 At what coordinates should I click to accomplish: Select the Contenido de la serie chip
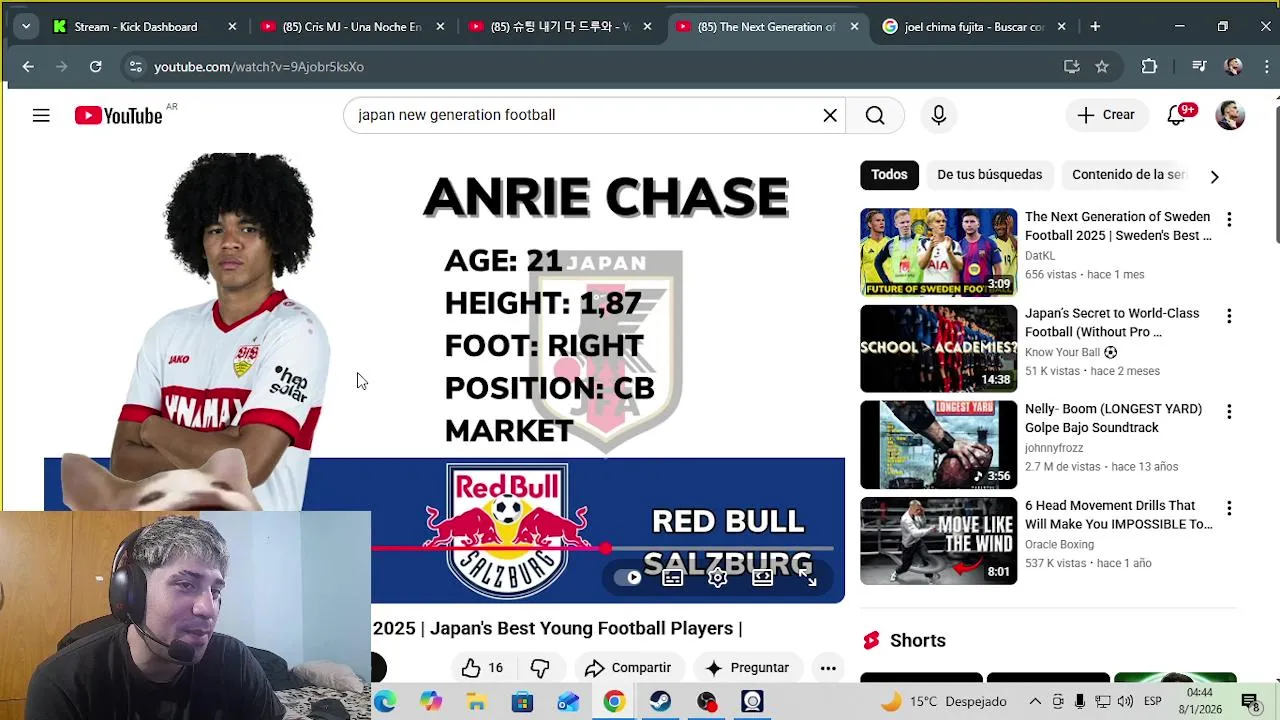tap(1128, 175)
